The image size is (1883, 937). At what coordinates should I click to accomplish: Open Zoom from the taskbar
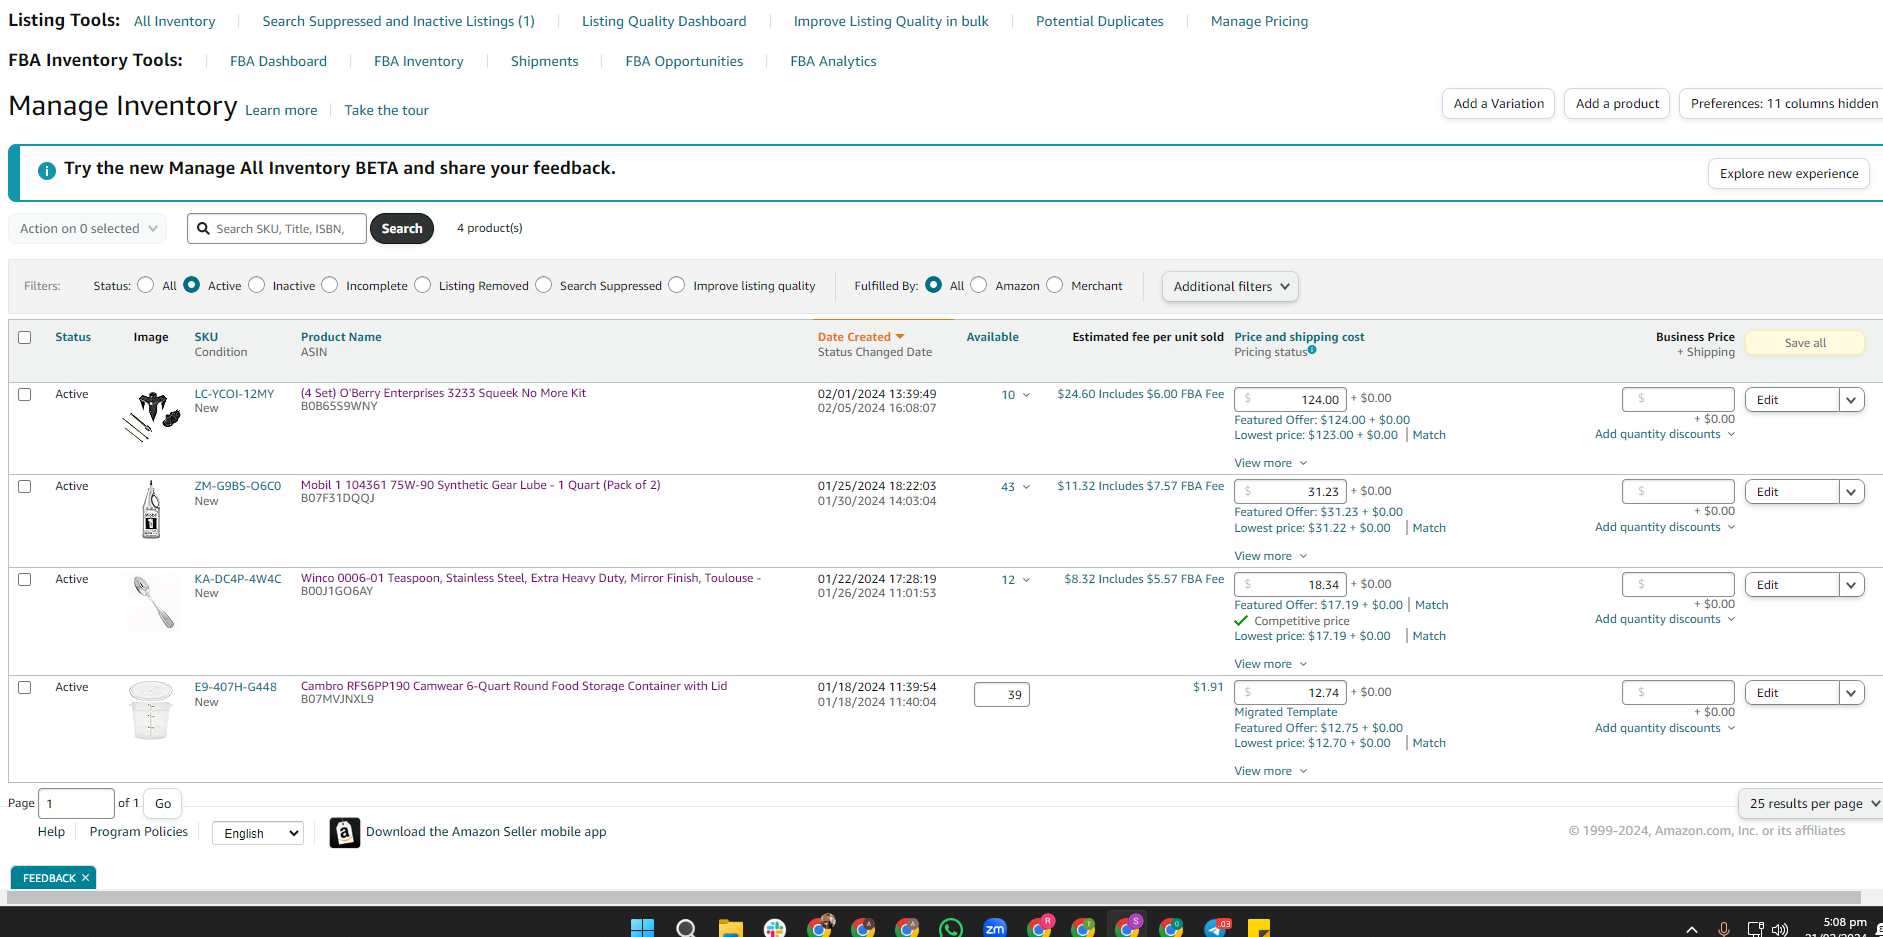click(995, 928)
